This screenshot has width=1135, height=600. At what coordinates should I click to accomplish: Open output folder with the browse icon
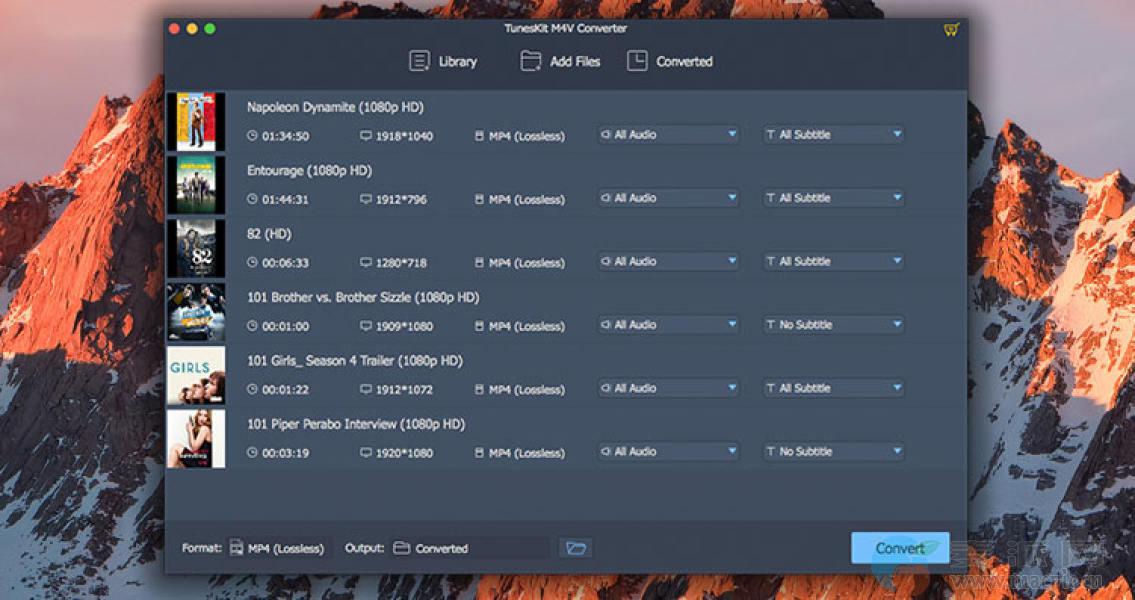click(575, 548)
